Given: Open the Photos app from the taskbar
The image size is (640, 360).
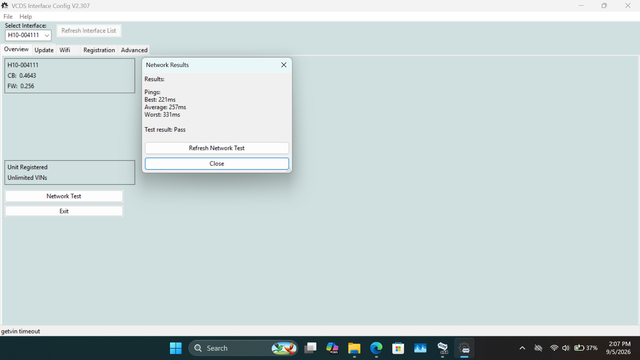Looking at the screenshot, I should tap(420, 348).
